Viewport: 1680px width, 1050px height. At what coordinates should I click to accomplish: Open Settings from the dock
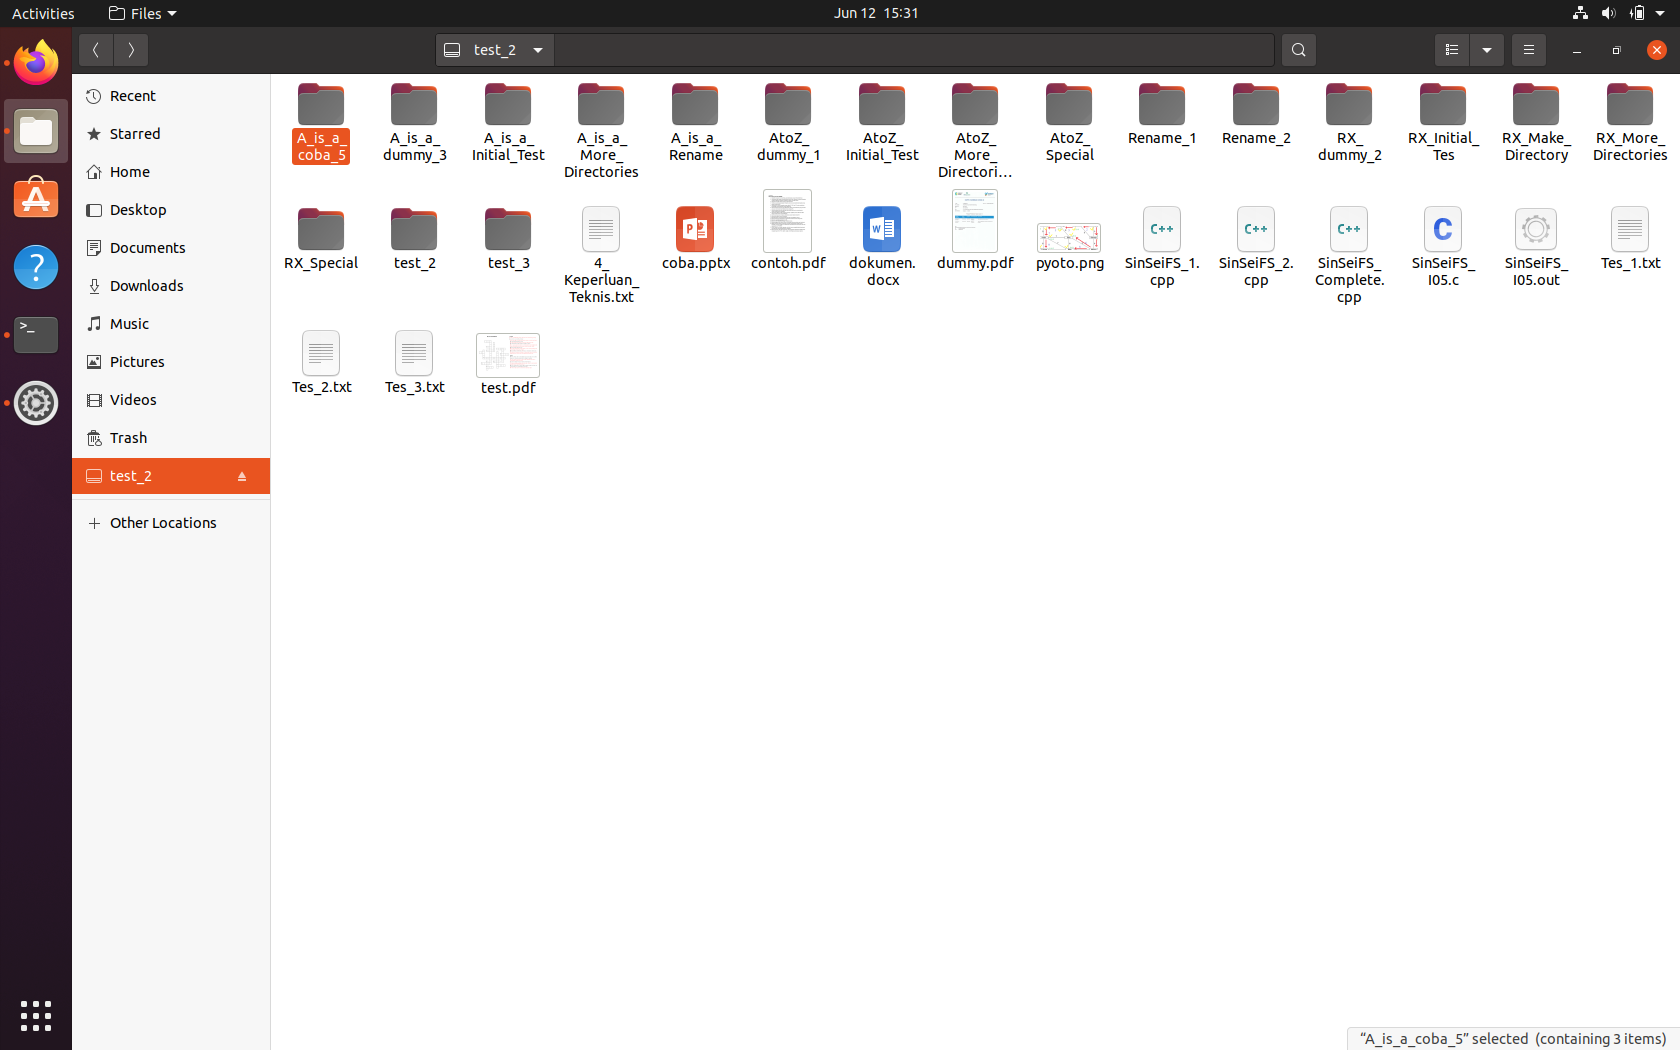(x=35, y=403)
